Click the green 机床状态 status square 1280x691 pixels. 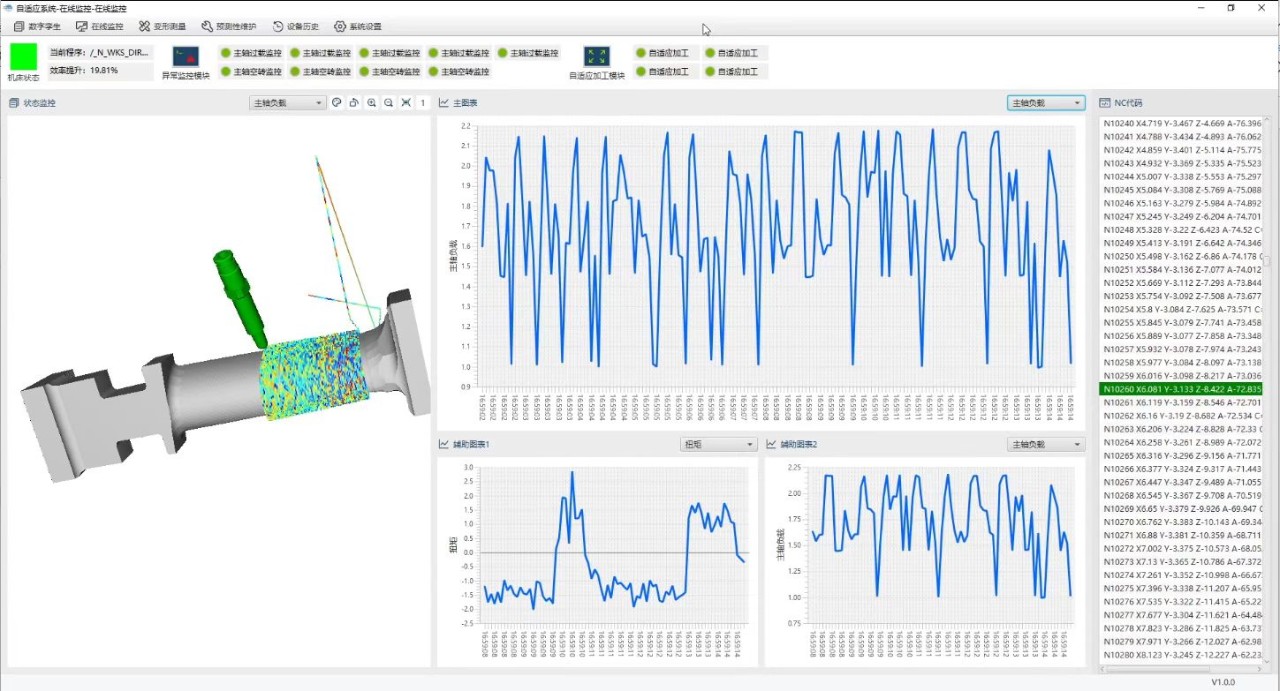[24, 56]
